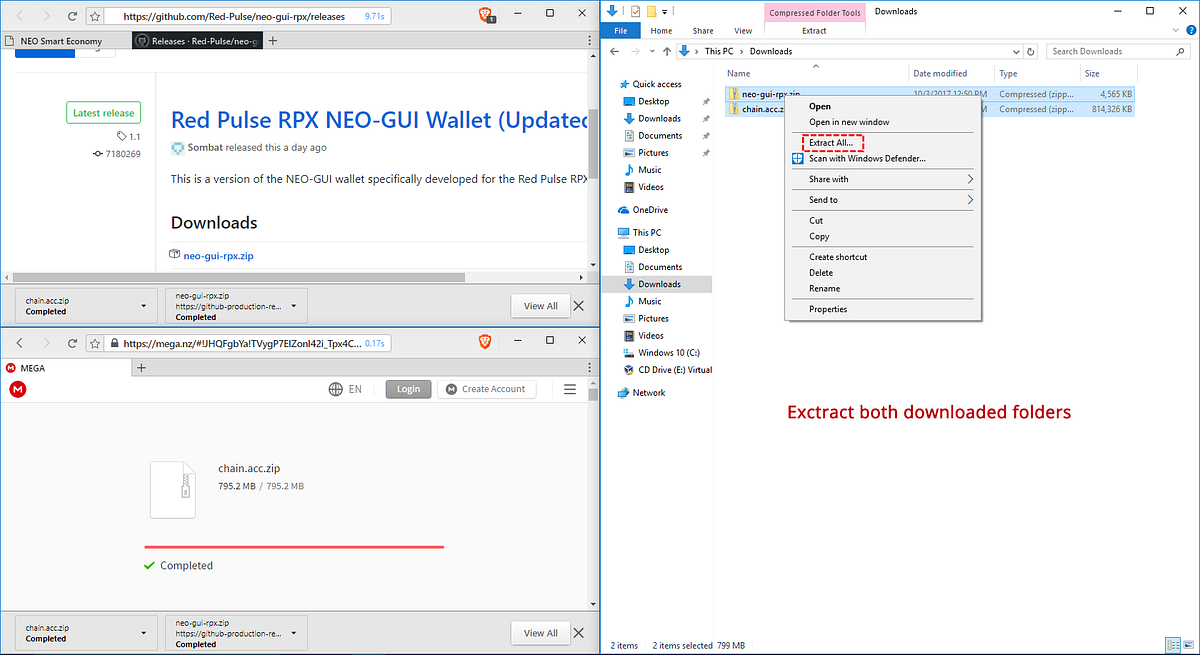Click the MEGA download progress bar

pos(294,547)
